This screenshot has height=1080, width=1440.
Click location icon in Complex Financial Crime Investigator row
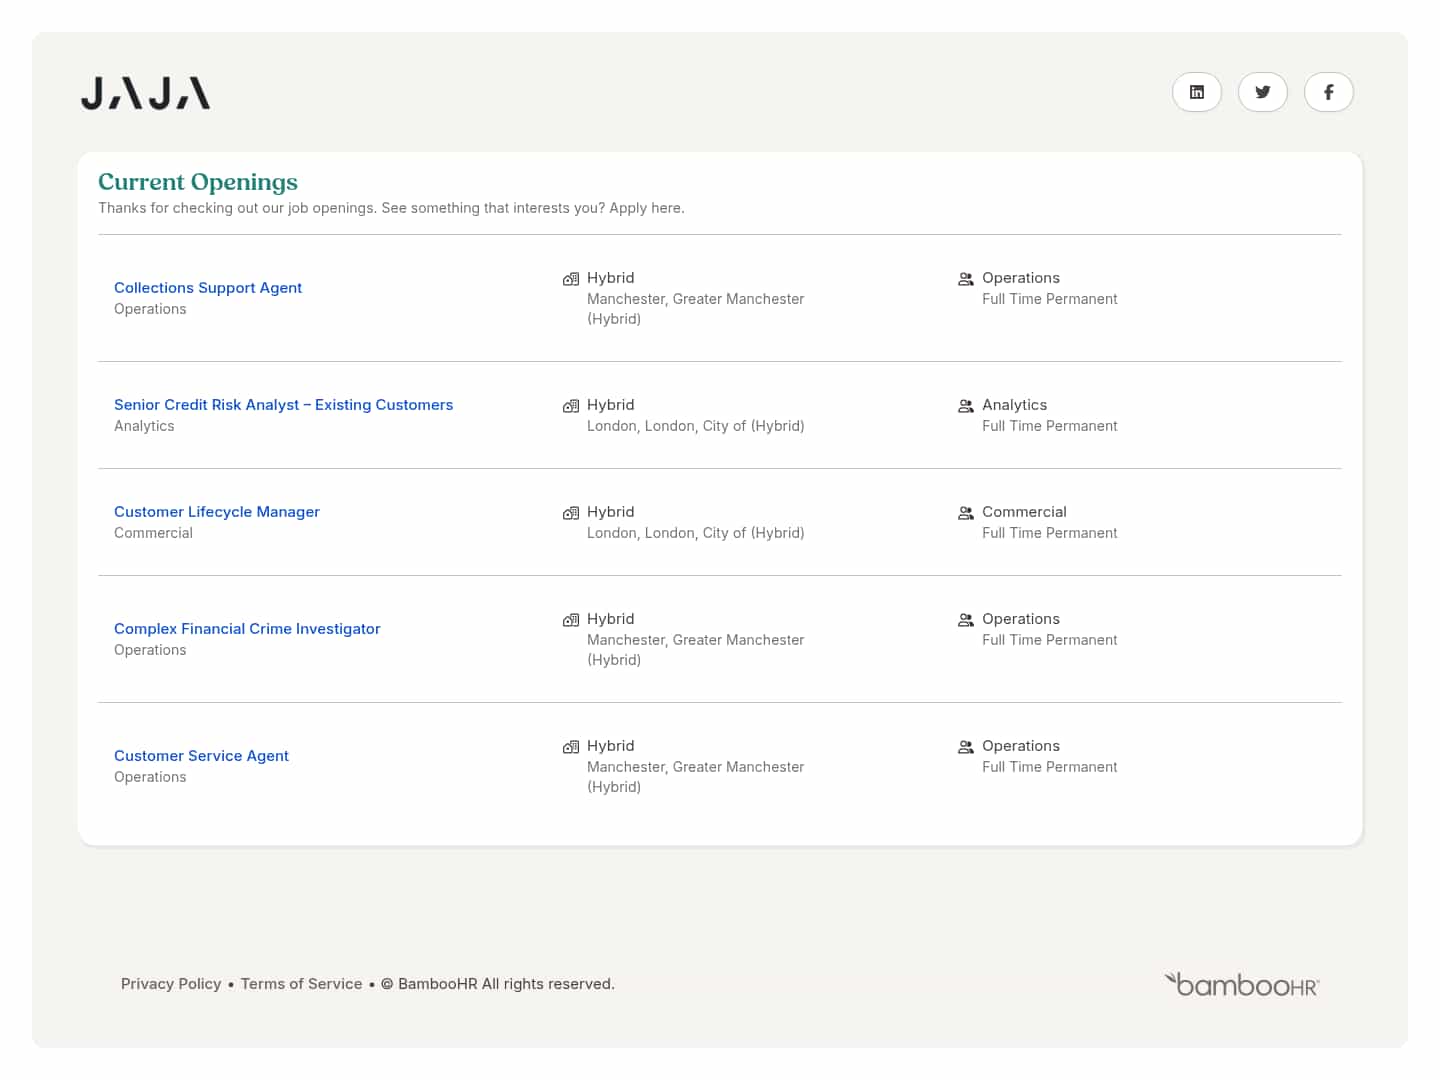pyautogui.click(x=571, y=620)
